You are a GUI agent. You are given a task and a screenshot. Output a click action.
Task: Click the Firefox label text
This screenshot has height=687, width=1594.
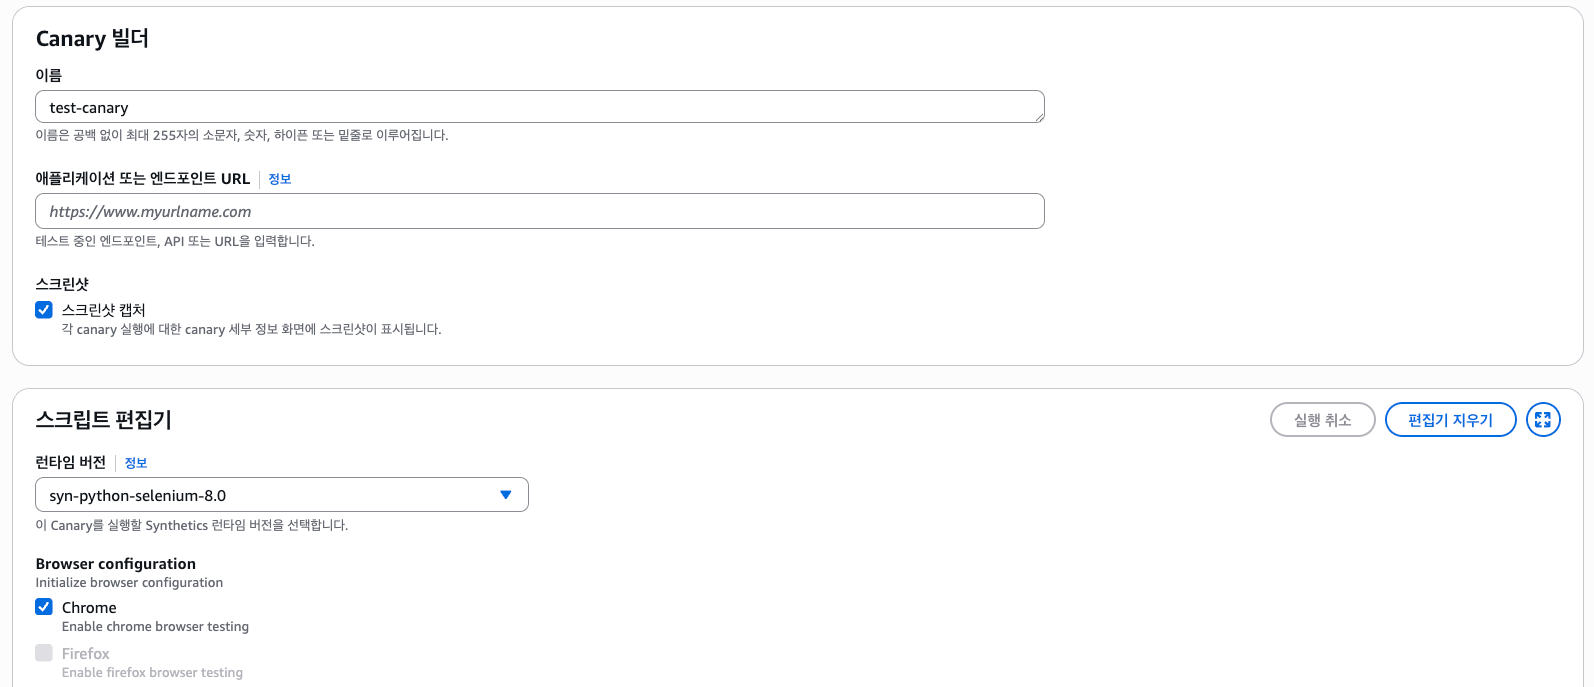pos(86,653)
